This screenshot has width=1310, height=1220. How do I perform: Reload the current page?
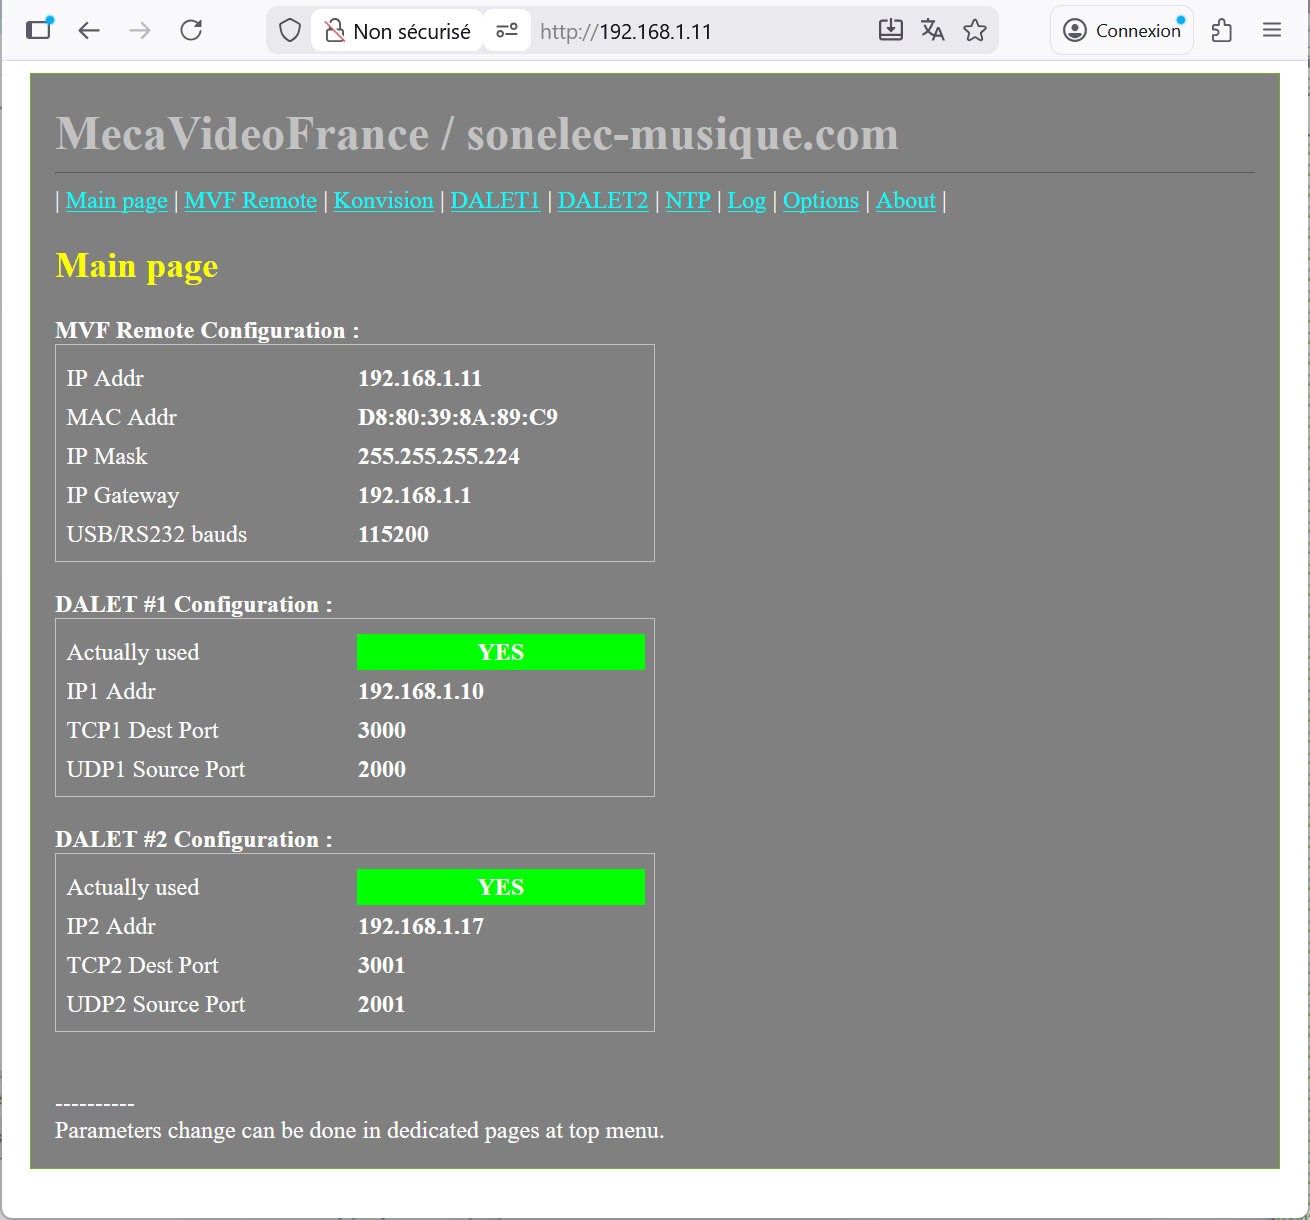(x=191, y=30)
